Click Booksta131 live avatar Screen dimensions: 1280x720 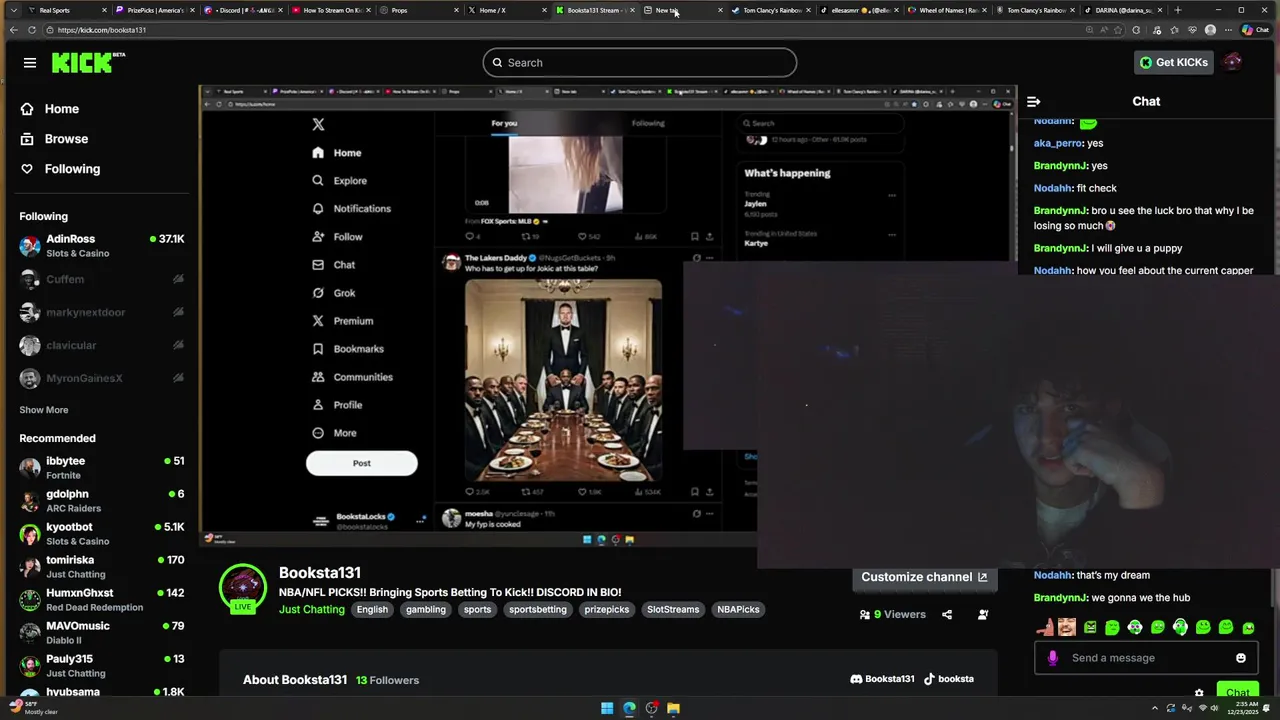point(243,588)
